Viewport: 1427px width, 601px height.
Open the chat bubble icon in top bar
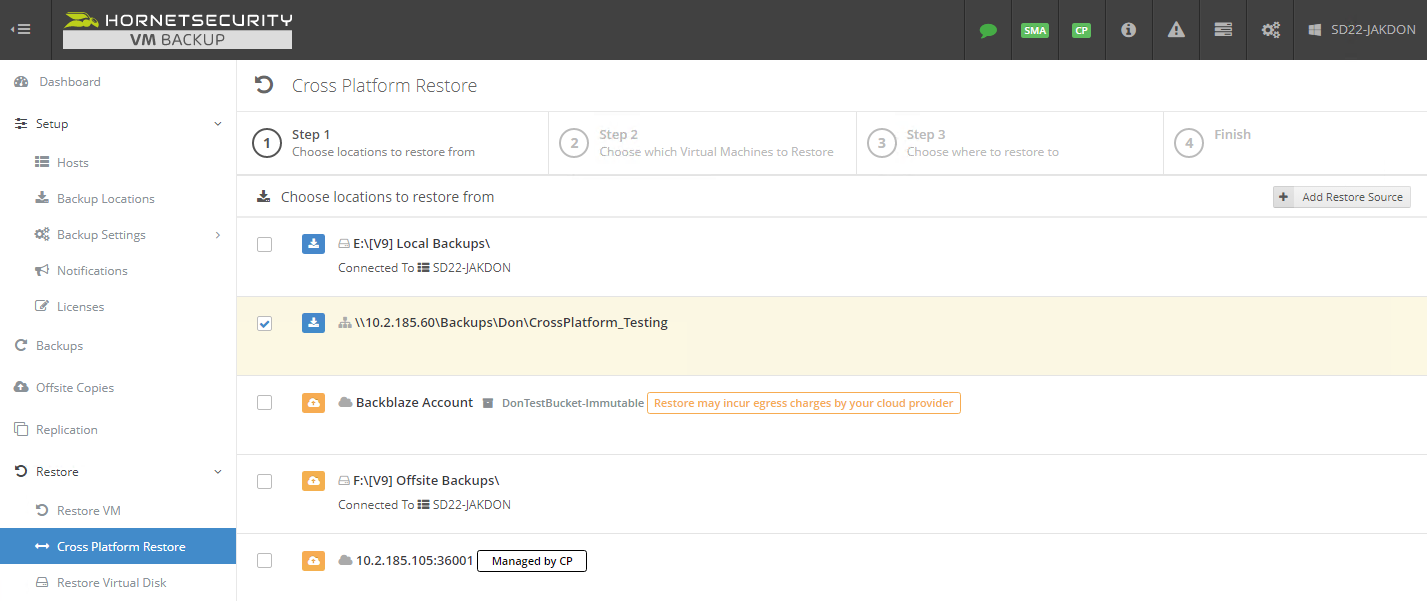click(x=987, y=30)
